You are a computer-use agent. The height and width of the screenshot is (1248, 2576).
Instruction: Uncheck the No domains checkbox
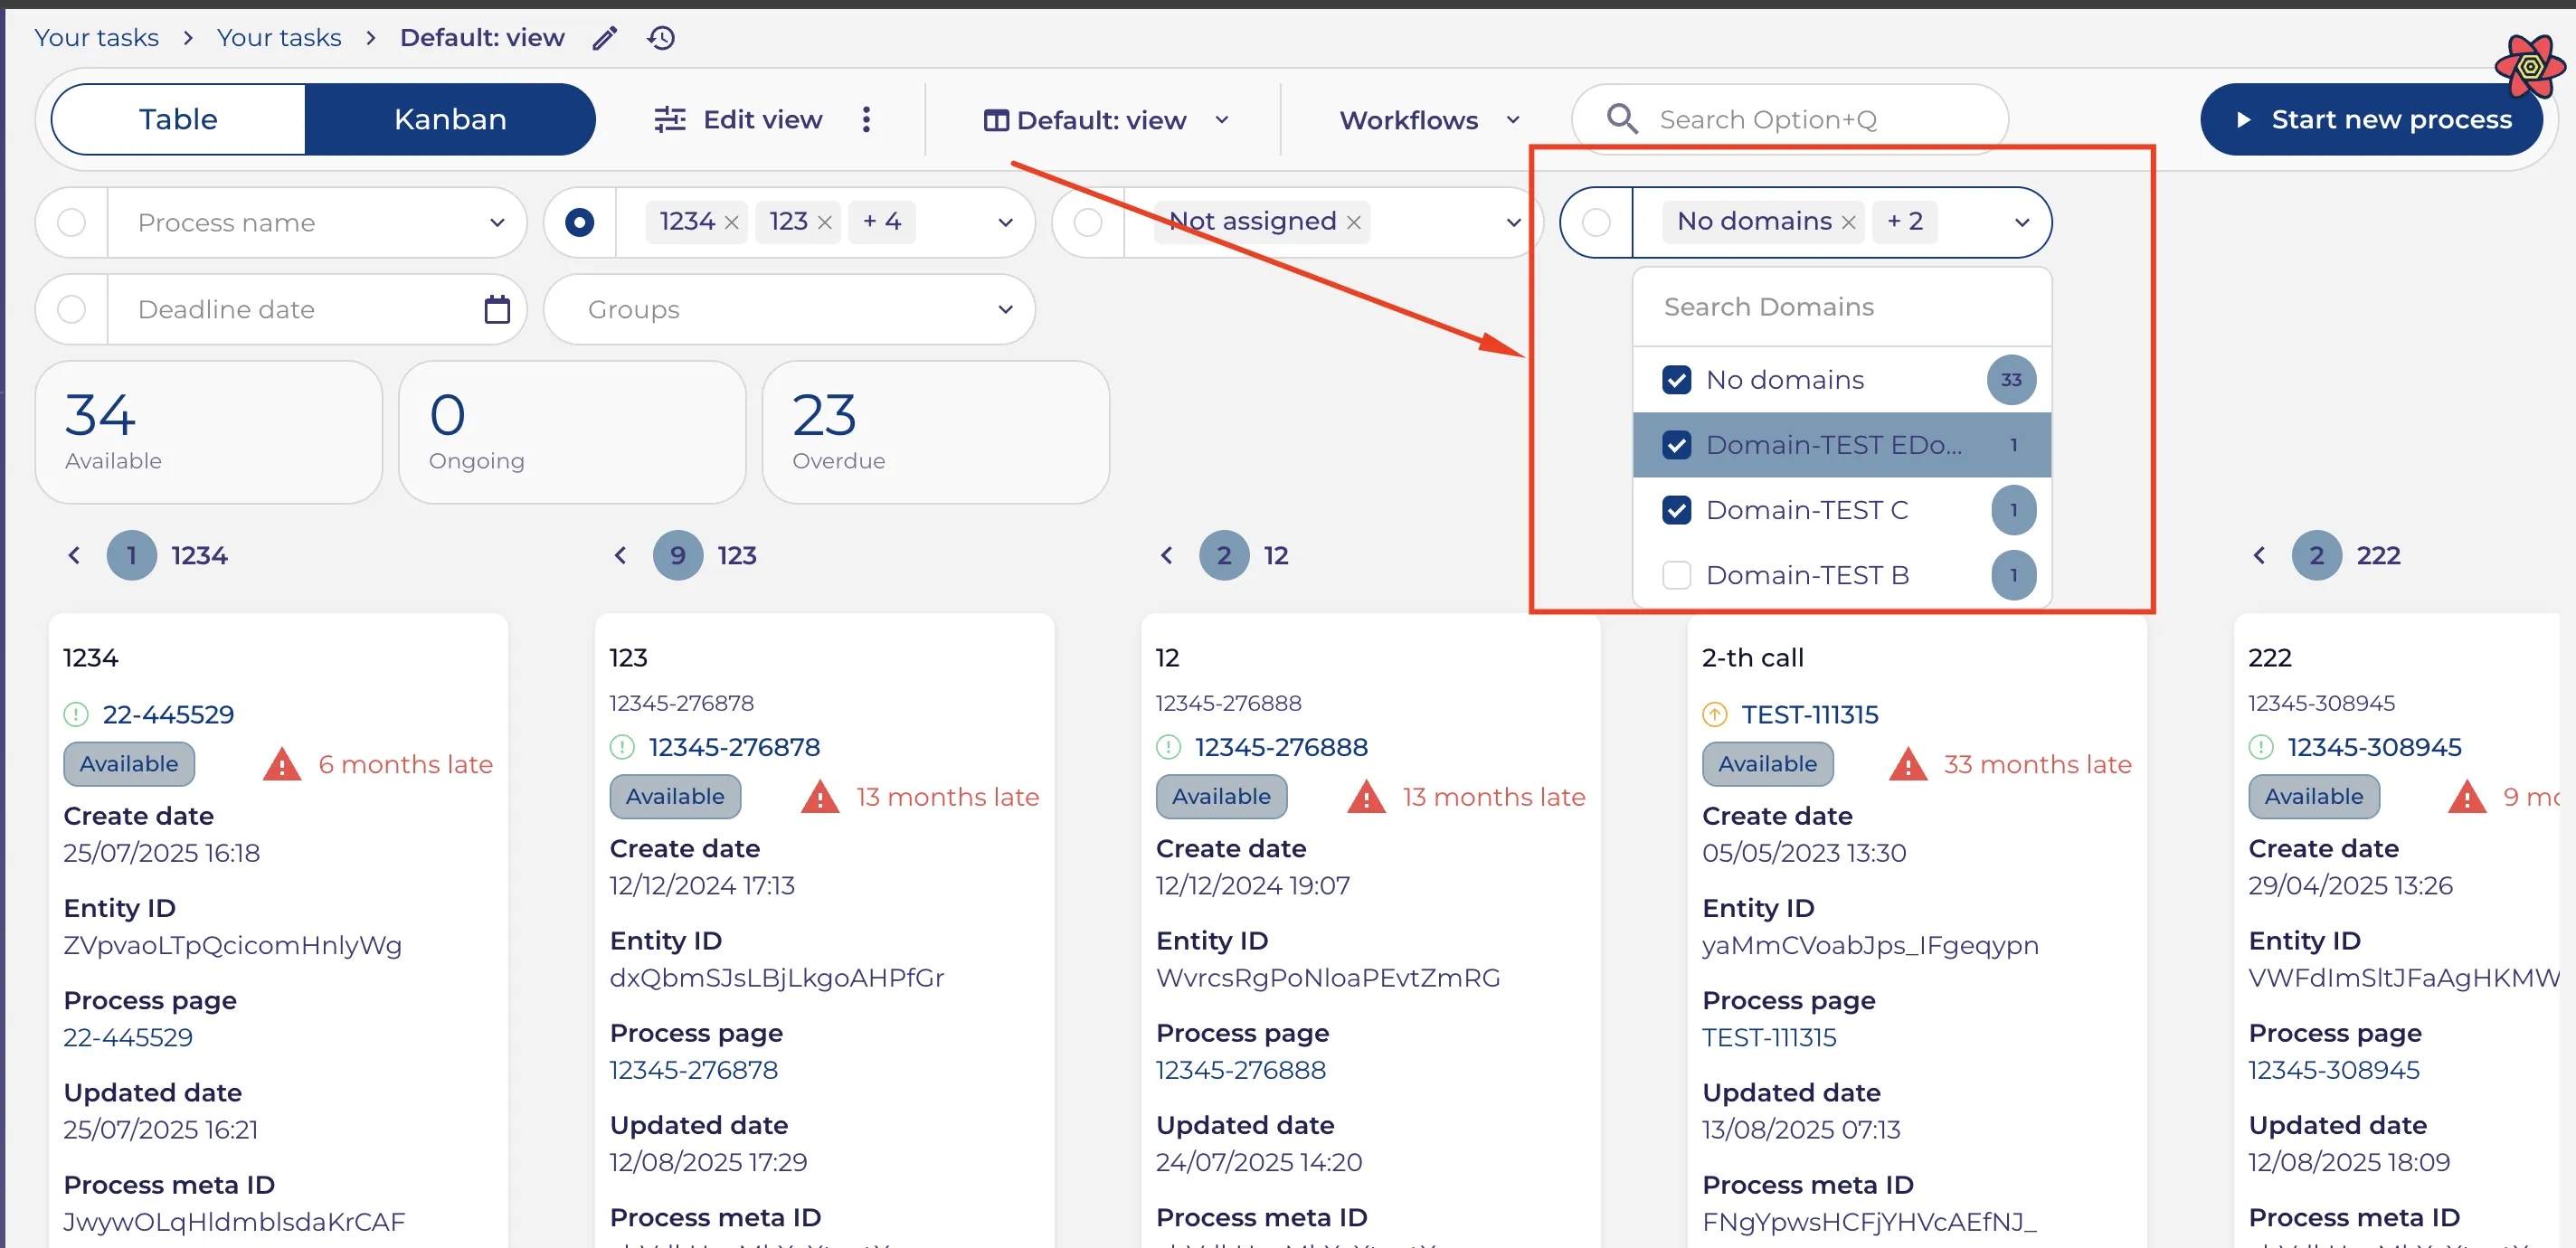(1676, 380)
